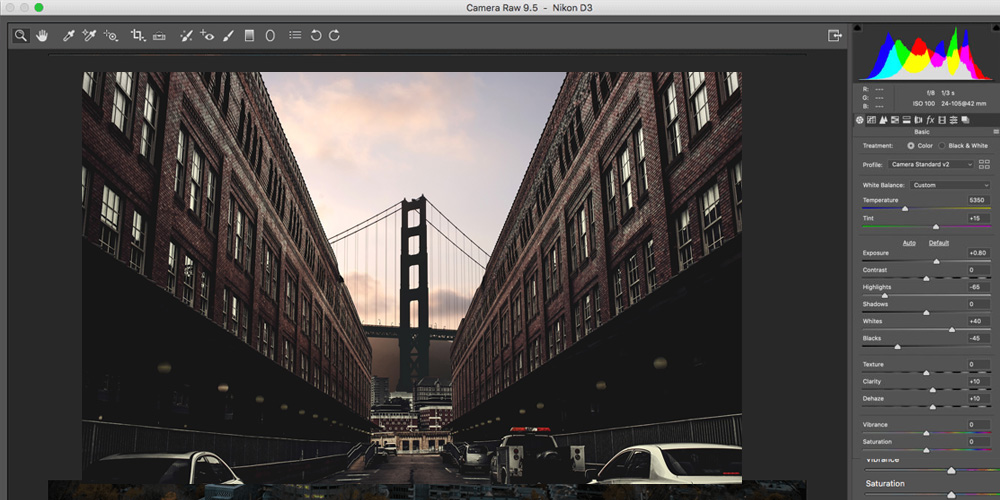Choose the Color Sampler tool

click(x=89, y=36)
